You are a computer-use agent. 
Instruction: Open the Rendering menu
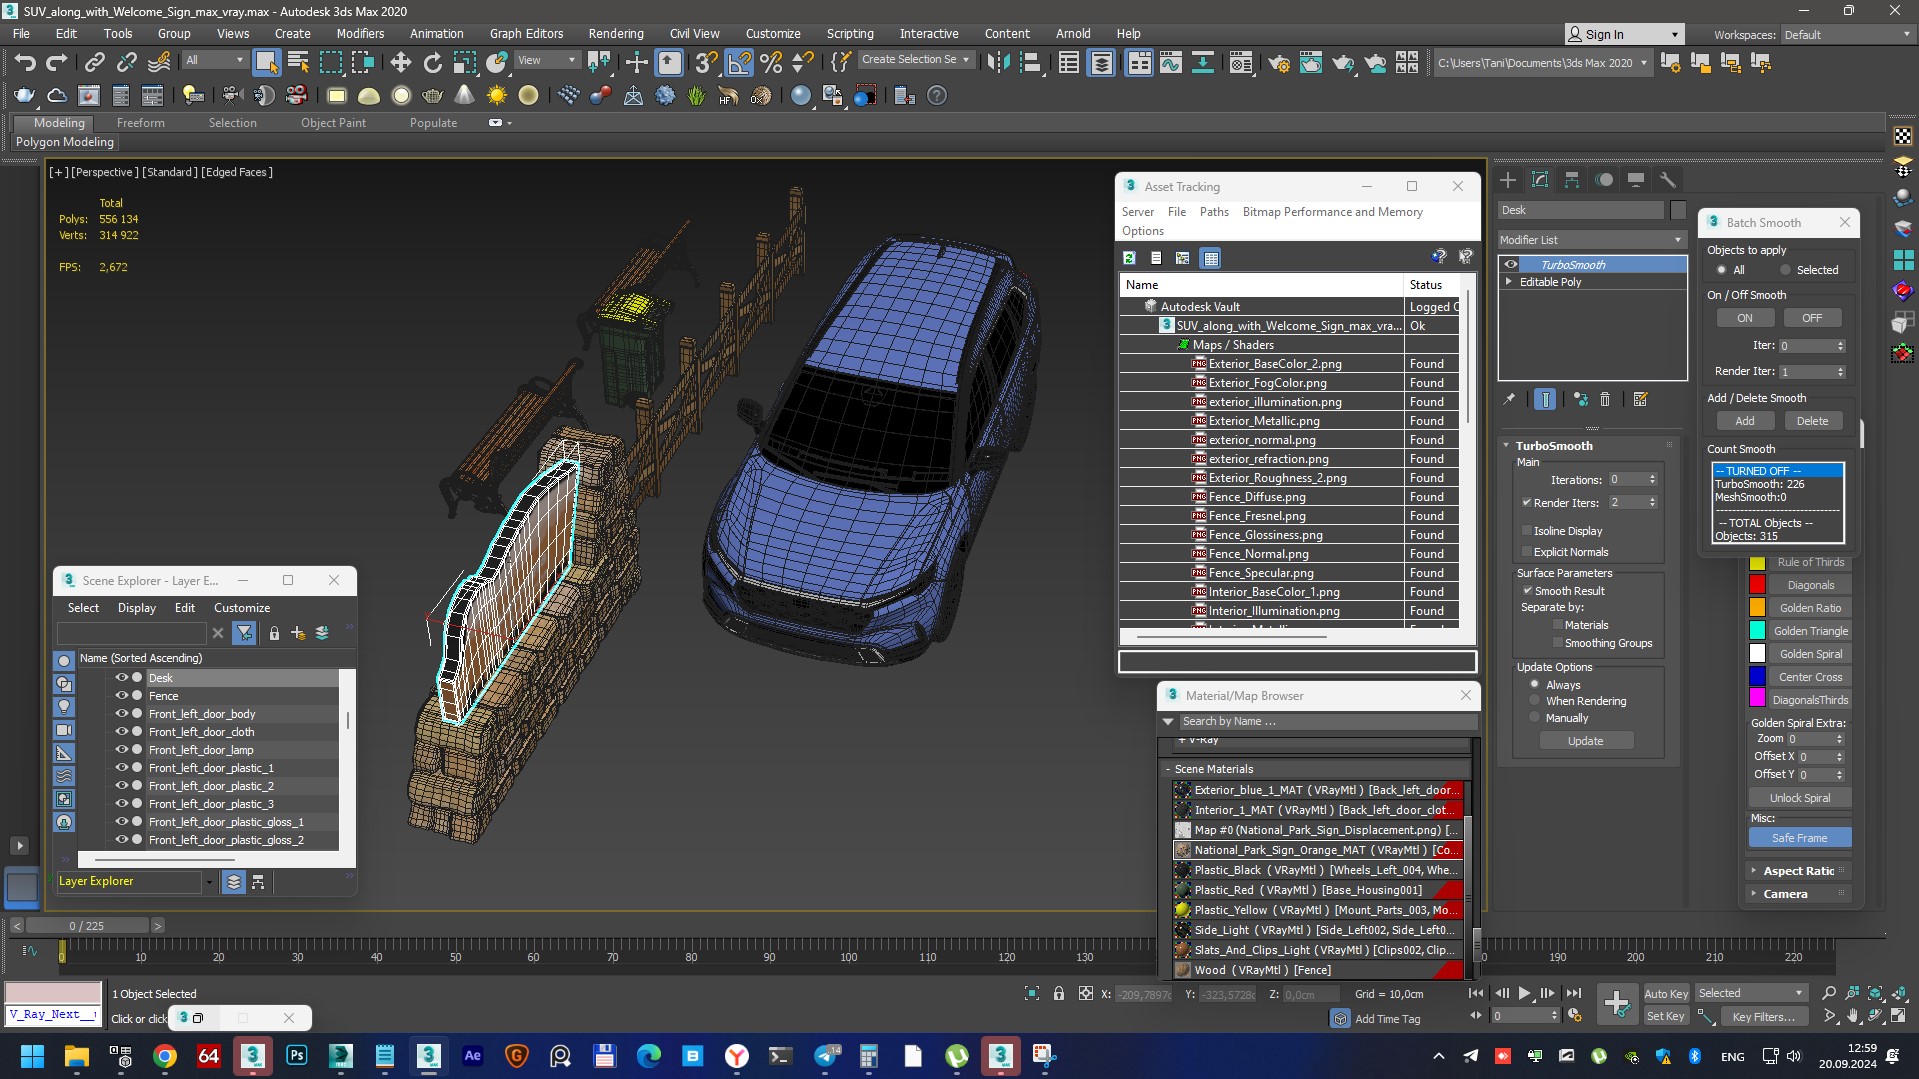pyautogui.click(x=616, y=33)
